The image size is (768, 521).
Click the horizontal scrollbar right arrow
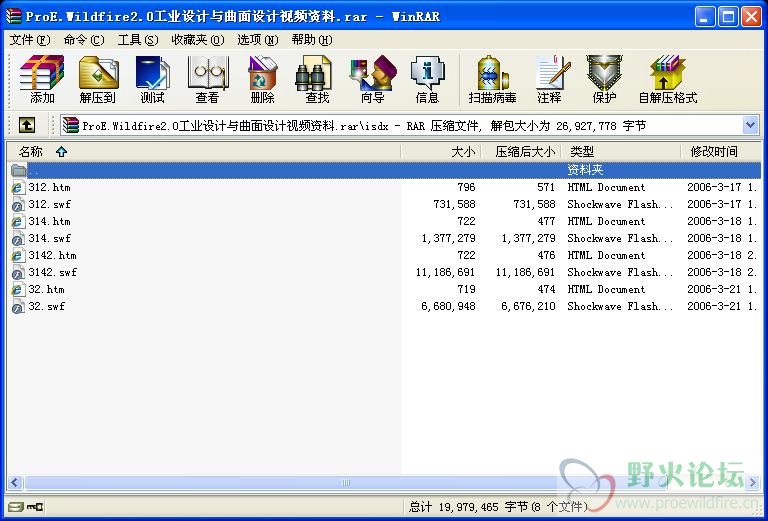[753, 483]
